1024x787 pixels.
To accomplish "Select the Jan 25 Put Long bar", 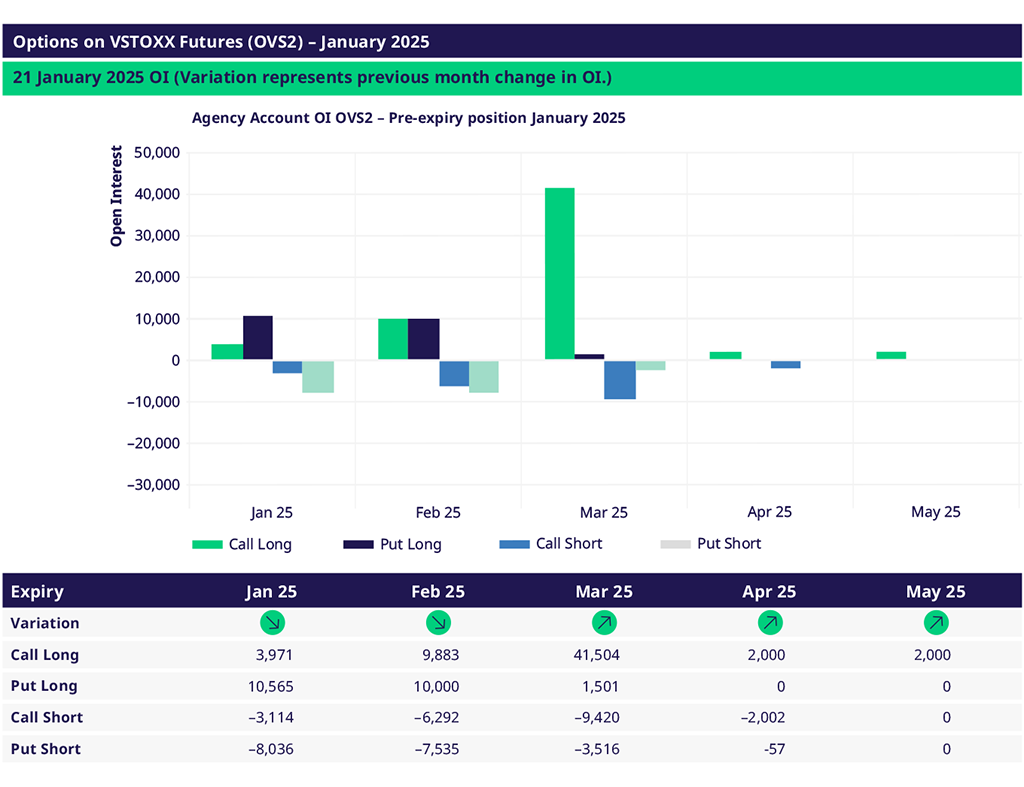I will coord(258,338).
